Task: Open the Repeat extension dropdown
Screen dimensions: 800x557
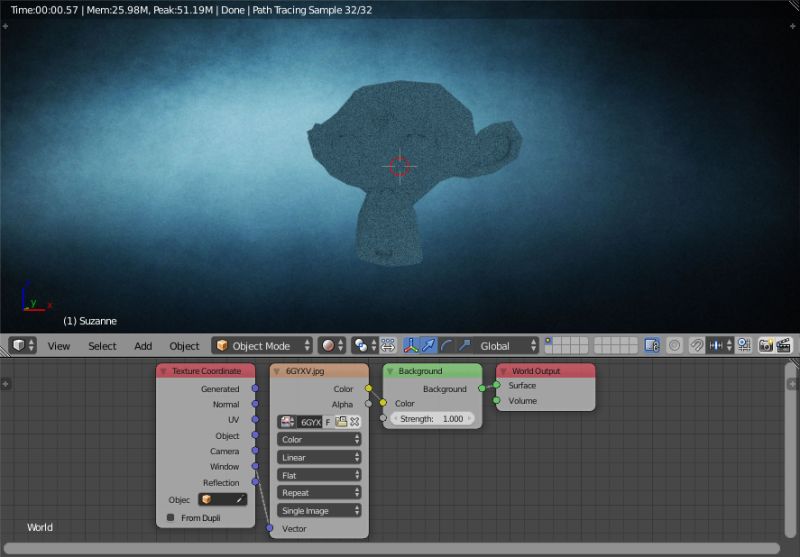Action: (319, 493)
